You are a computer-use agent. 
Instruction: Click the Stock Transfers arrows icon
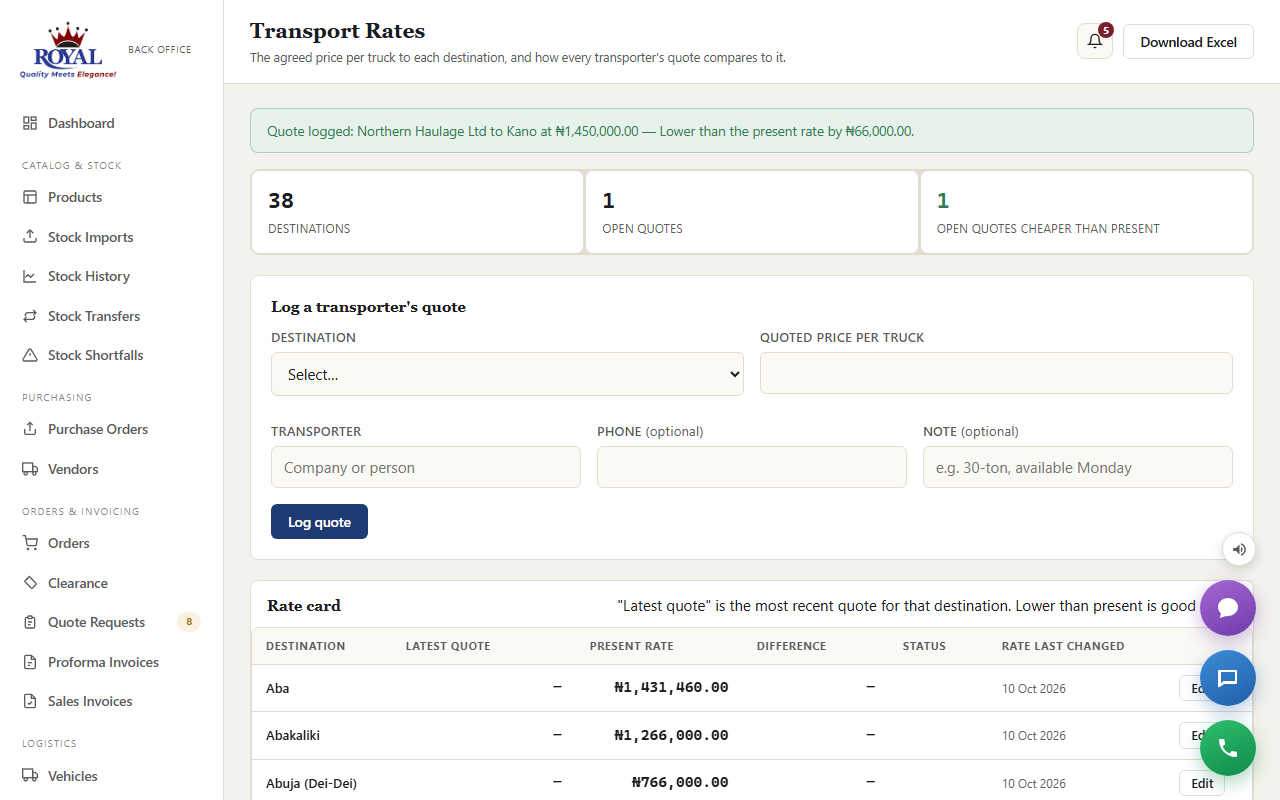tap(30, 316)
